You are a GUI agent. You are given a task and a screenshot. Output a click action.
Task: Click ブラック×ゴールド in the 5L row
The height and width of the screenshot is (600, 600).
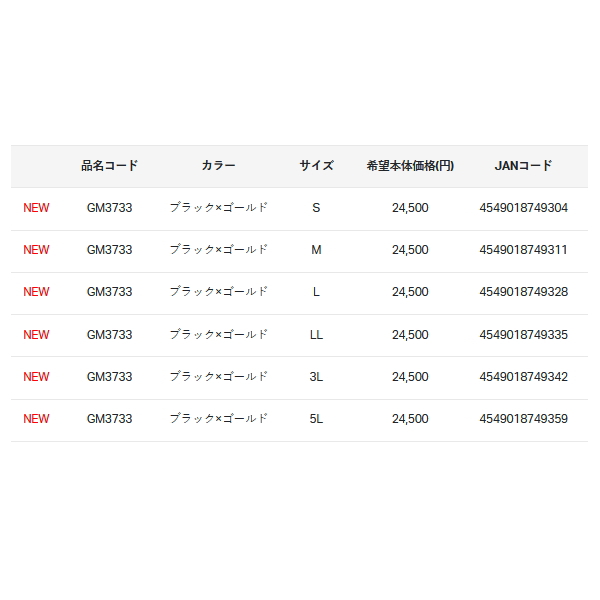pyautogui.click(x=218, y=419)
